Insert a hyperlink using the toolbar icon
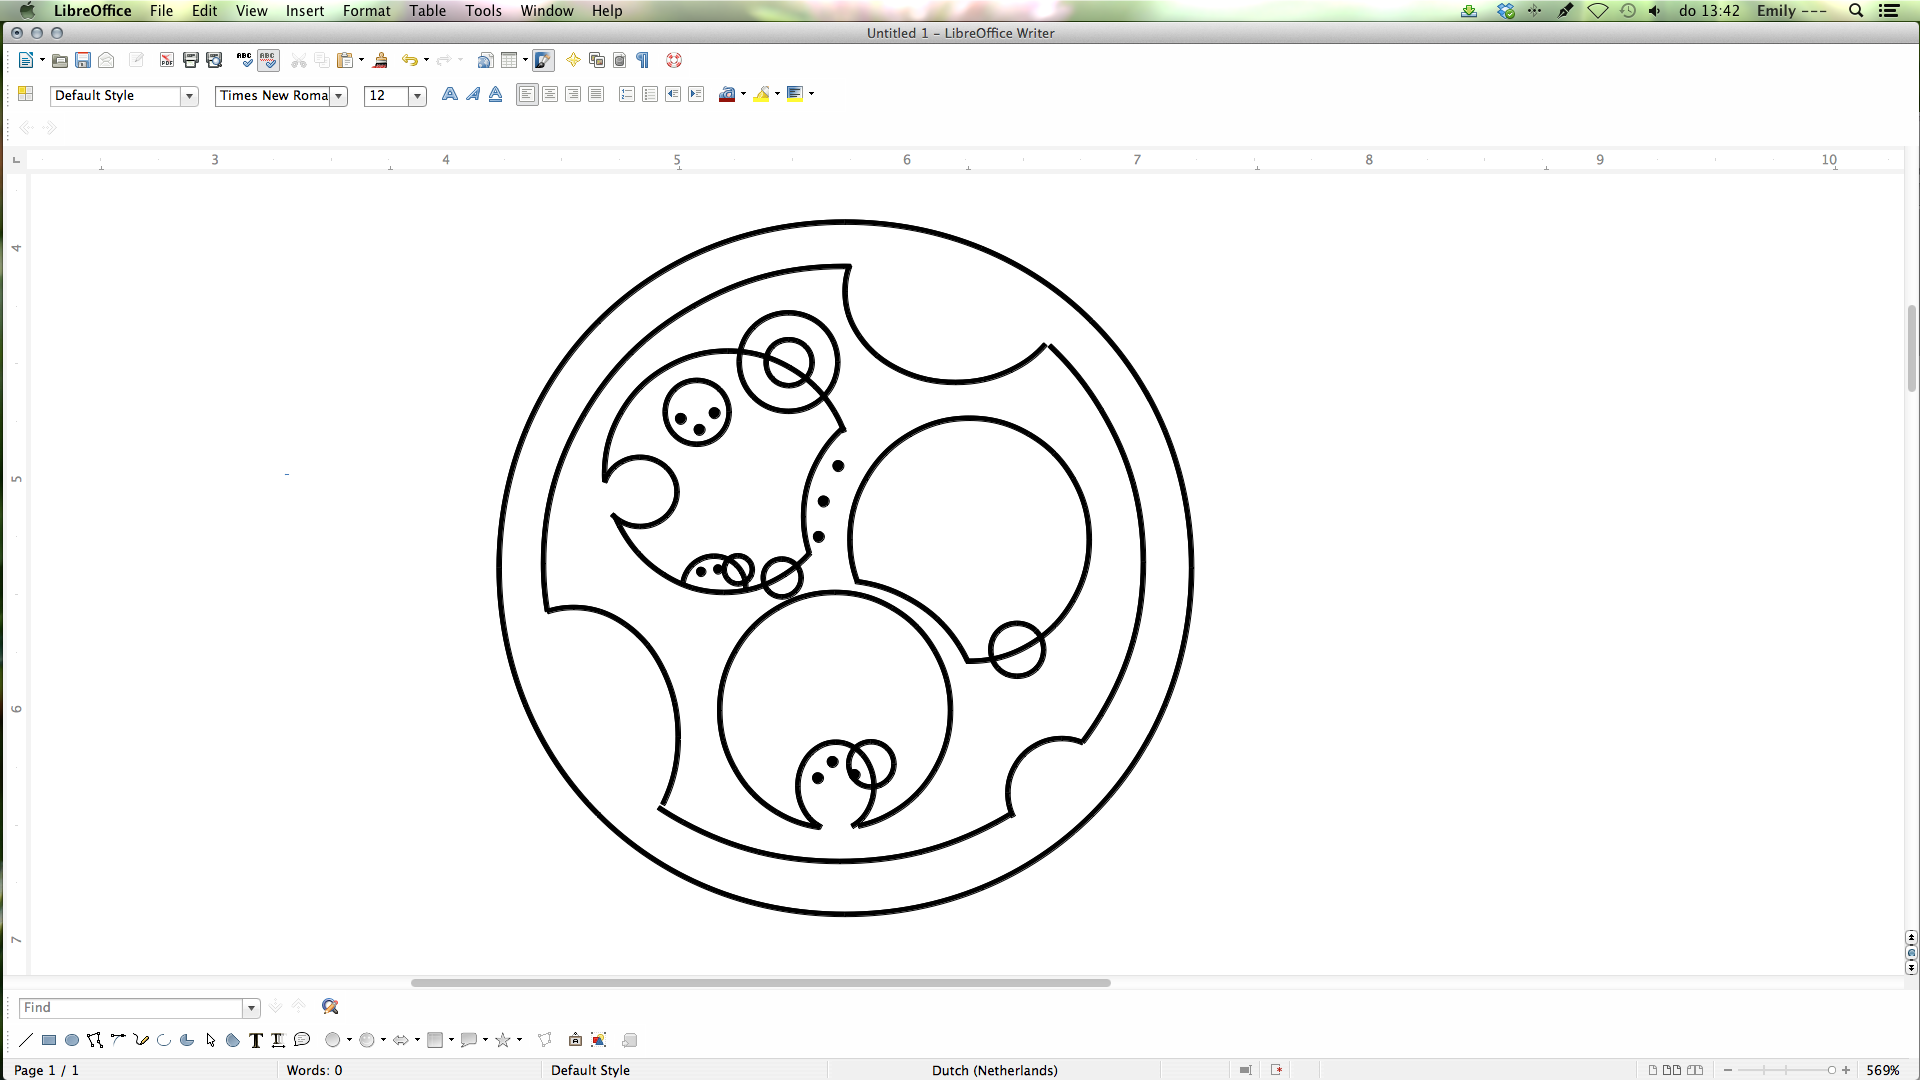Image resolution: width=1920 pixels, height=1080 pixels. [485, 61]
